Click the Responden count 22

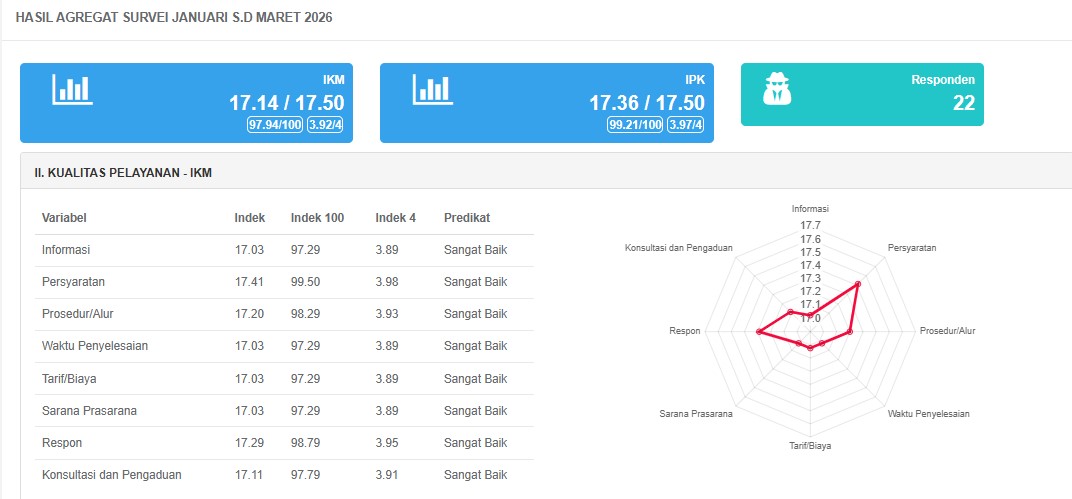click(x=964, y=103)
